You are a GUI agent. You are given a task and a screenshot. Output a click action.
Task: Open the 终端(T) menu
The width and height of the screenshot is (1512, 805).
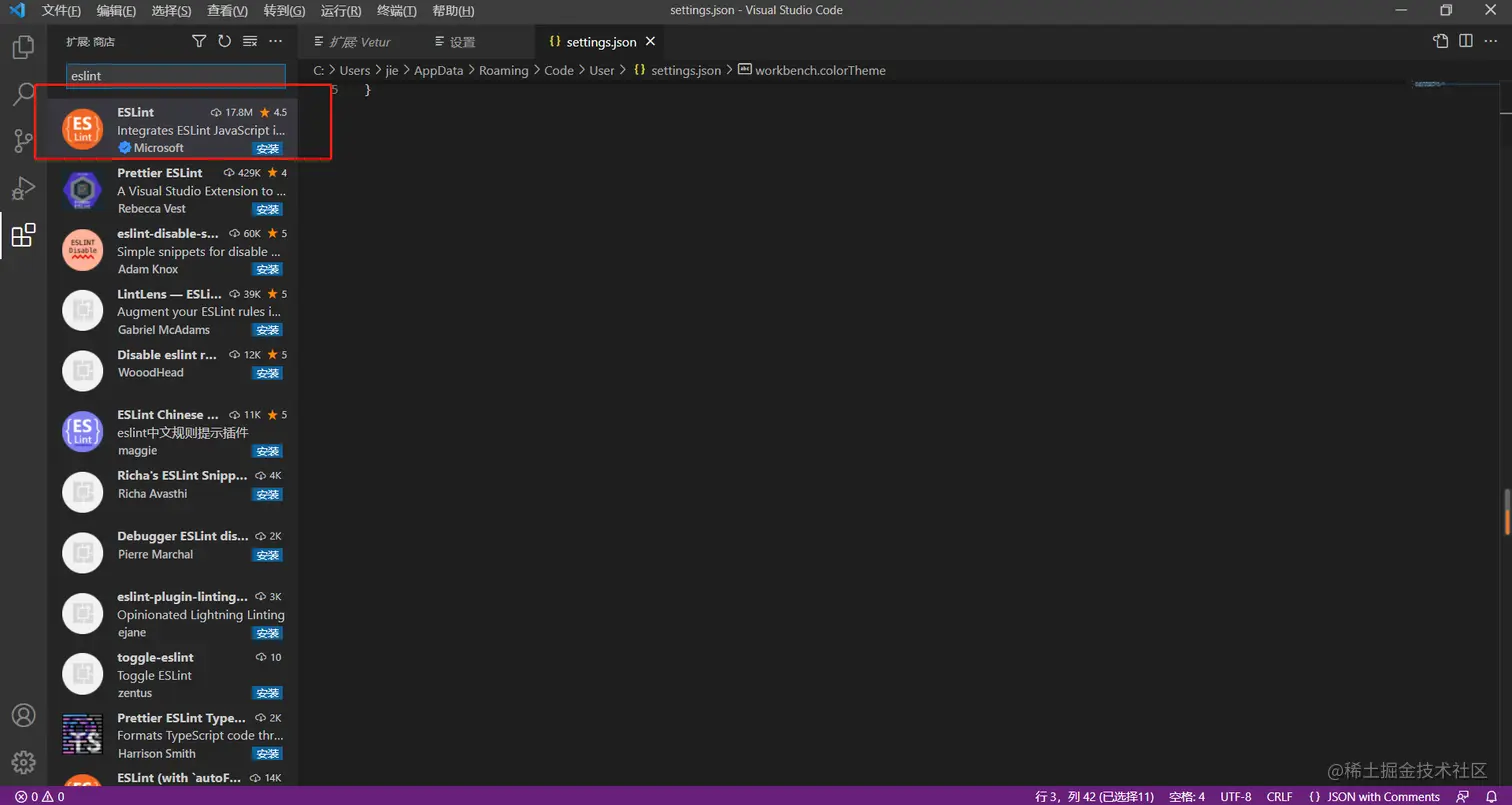[x=397, y=11]
